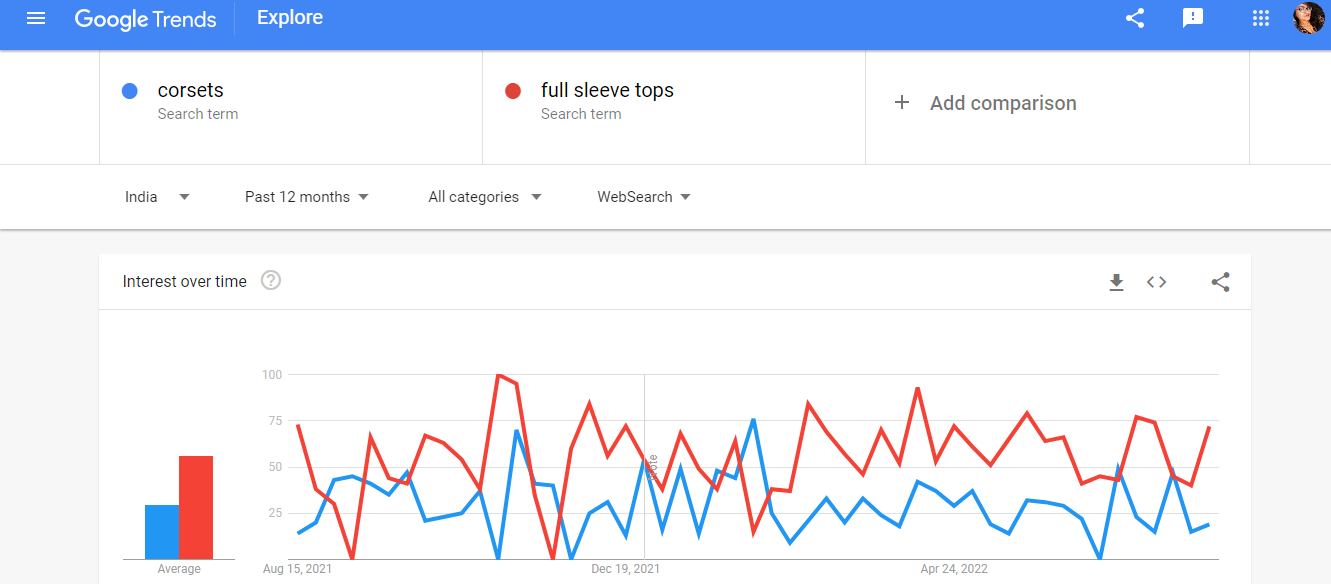The height and width of the screenshot is (584, 1331).
Task: Edit the full sleeve tops term
Action: pos(607,91)
